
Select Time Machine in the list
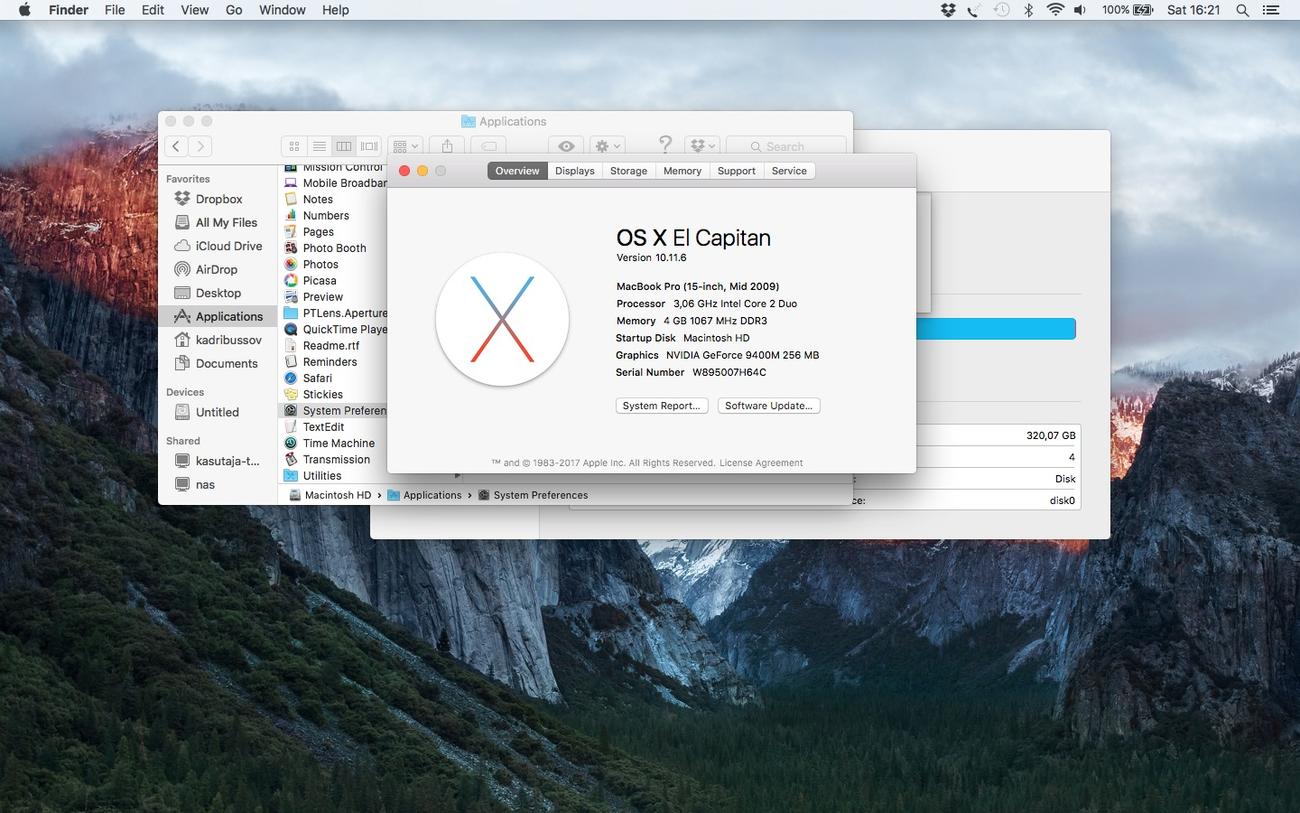338,443
